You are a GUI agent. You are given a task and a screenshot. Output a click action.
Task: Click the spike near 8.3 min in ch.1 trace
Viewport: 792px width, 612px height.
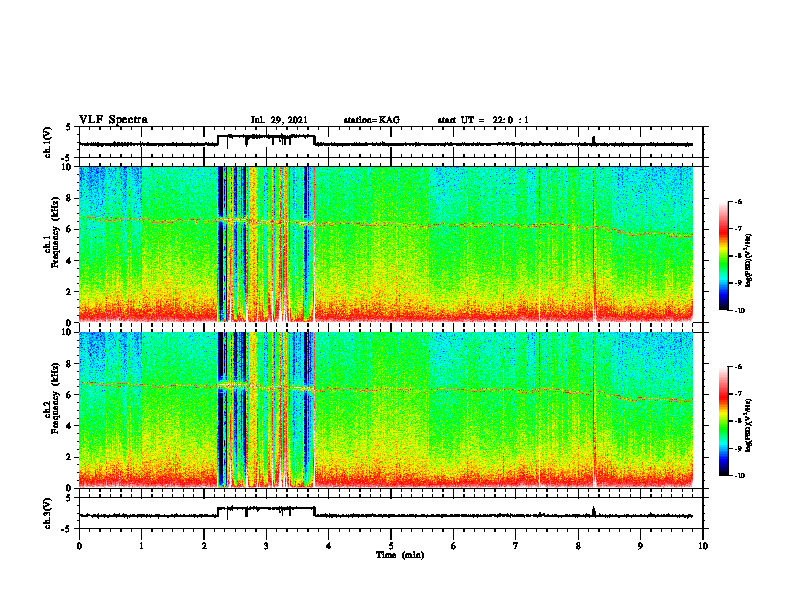(x=594, y=139)
